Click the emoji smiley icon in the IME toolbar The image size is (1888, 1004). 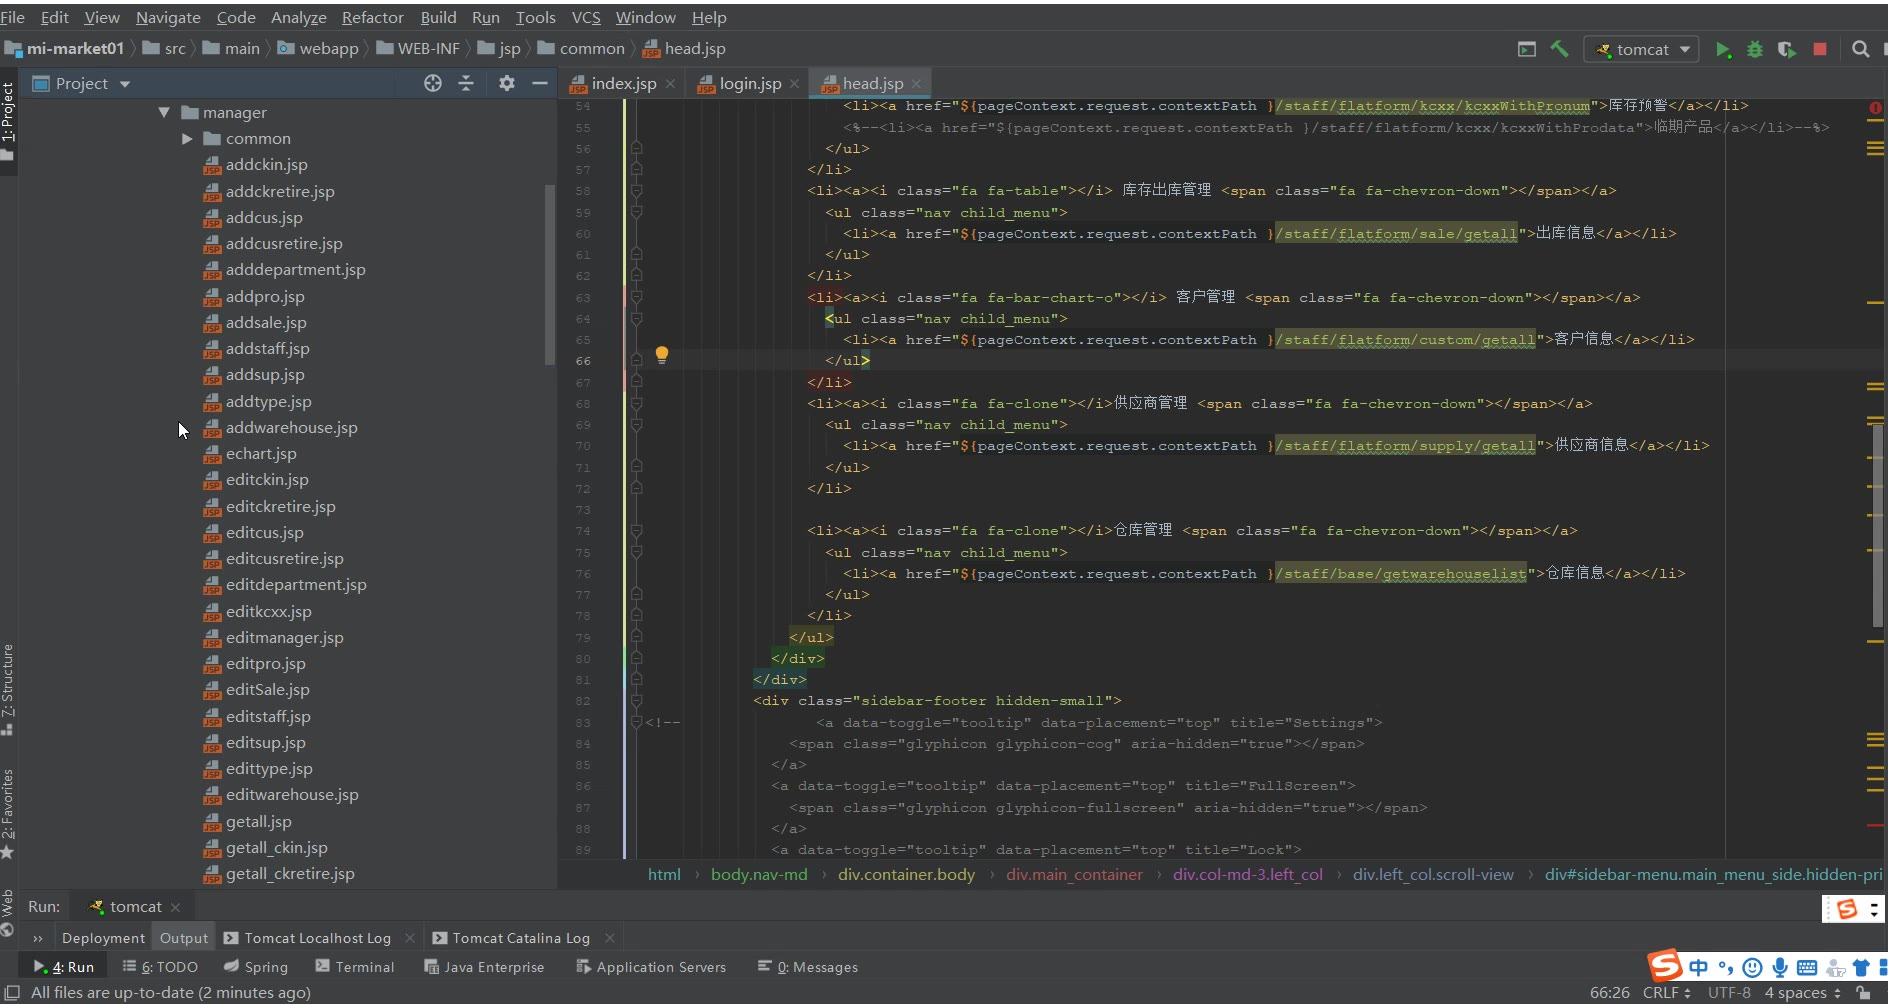[x=1752, y=967]
